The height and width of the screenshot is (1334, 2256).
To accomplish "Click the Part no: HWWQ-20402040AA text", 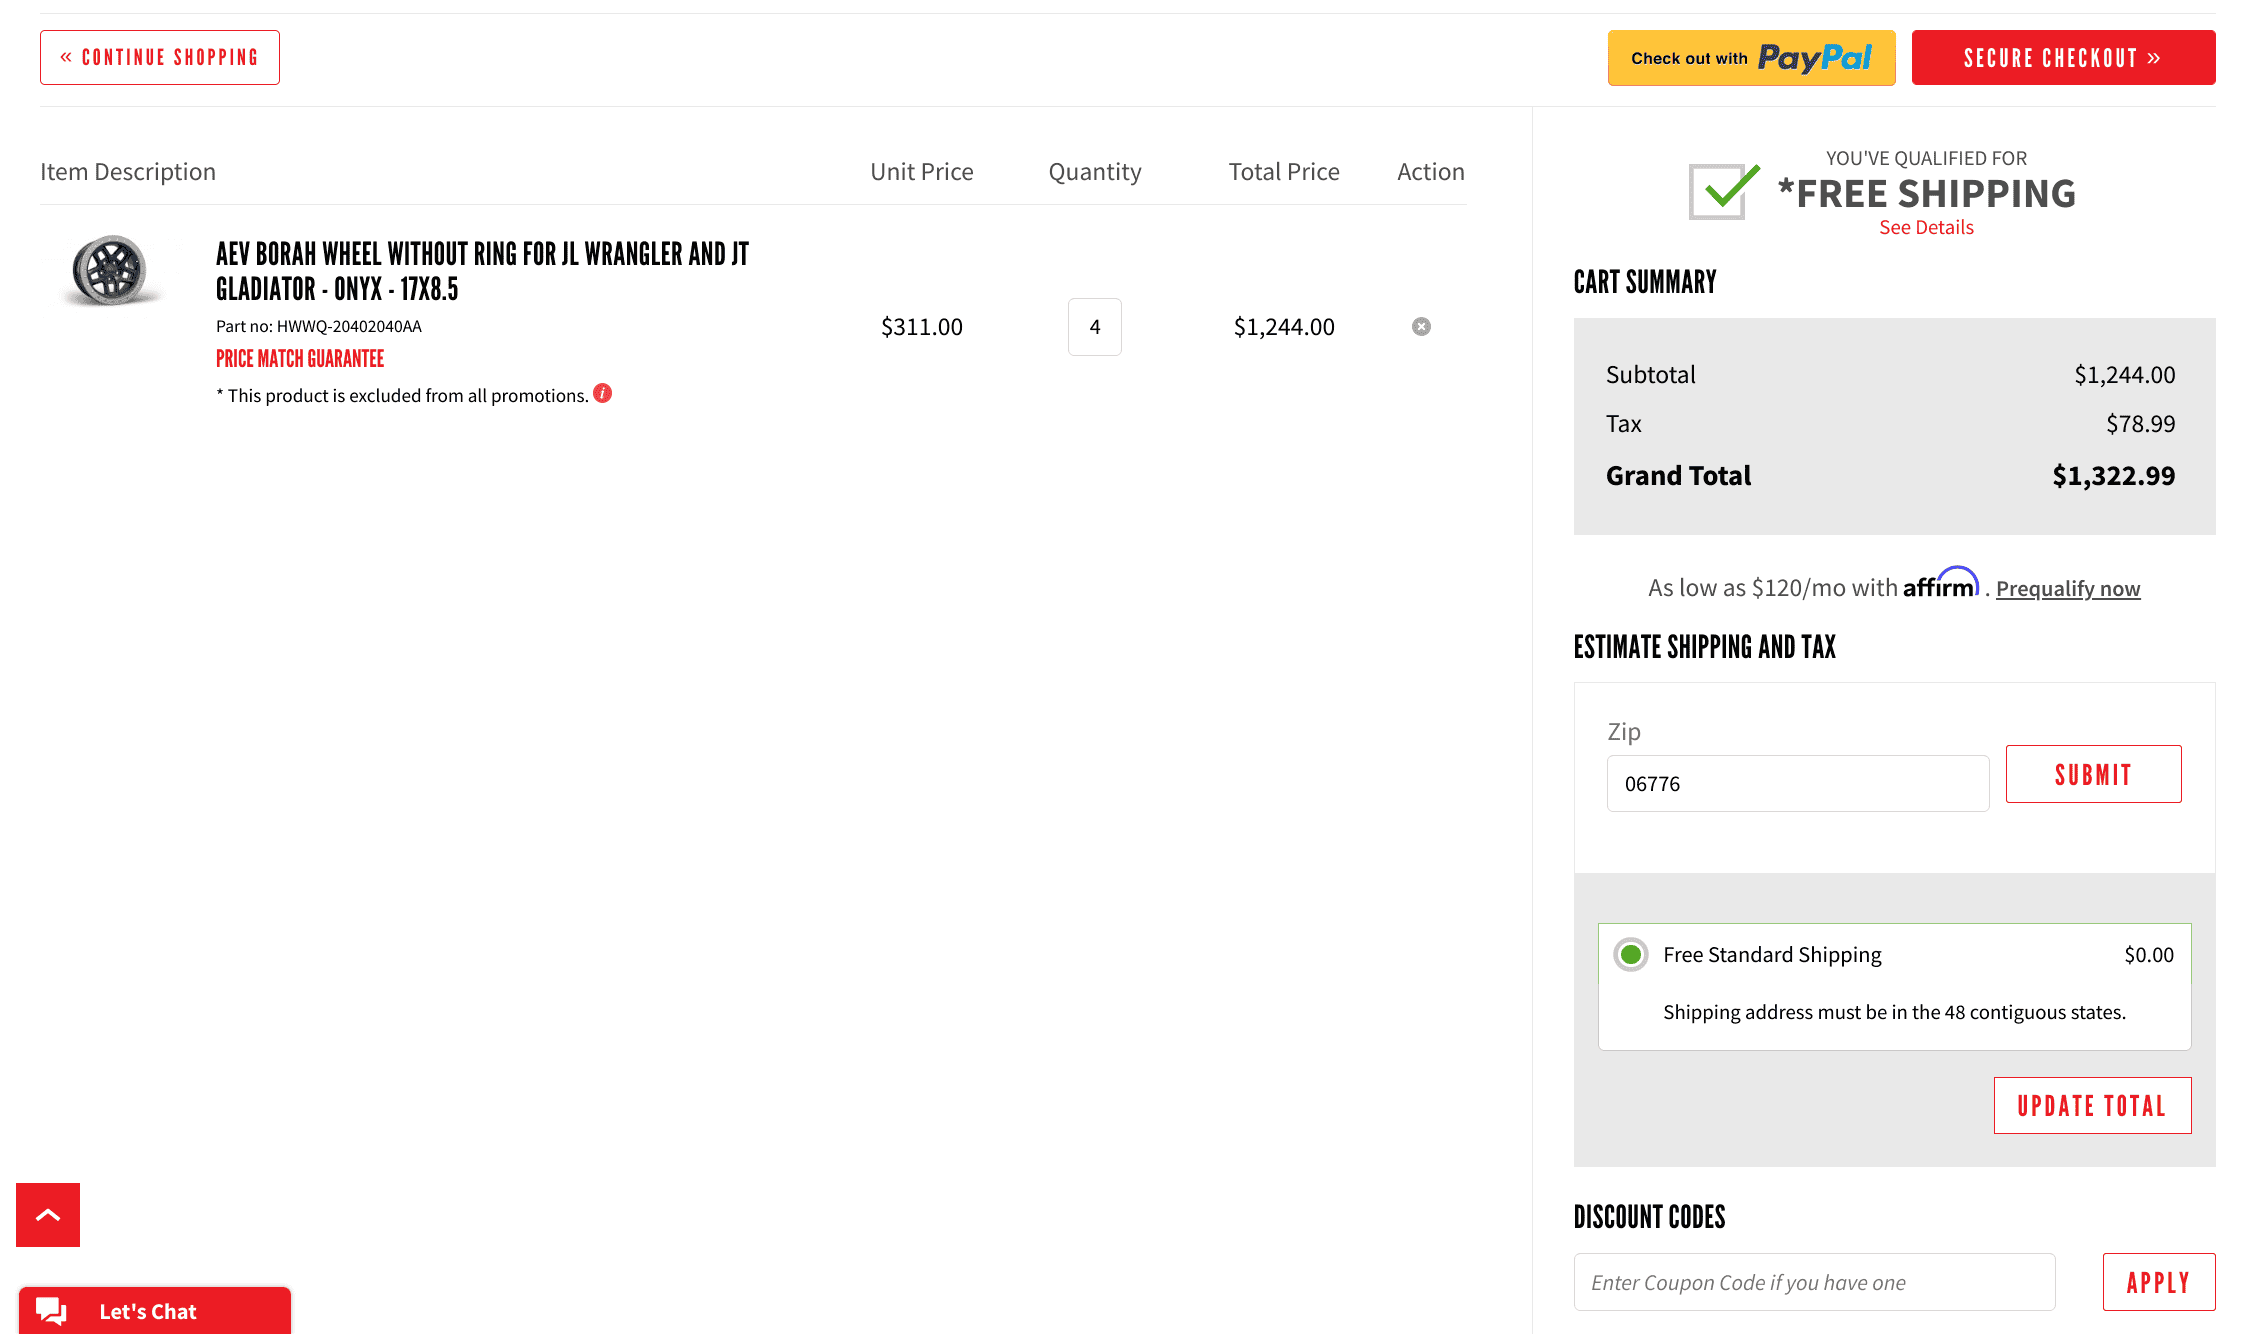I will pyautogui.click(x=319, y=326).
